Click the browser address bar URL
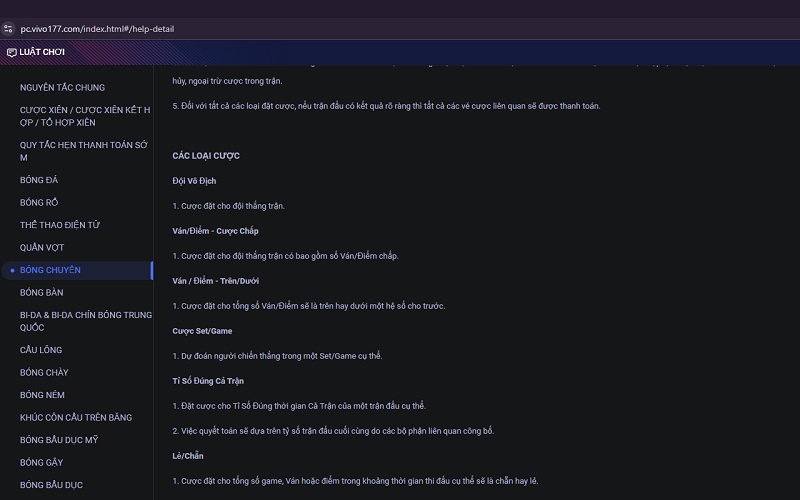Image resolution: width=800 pixels, height=500 pixels. (x=97, y=28)
